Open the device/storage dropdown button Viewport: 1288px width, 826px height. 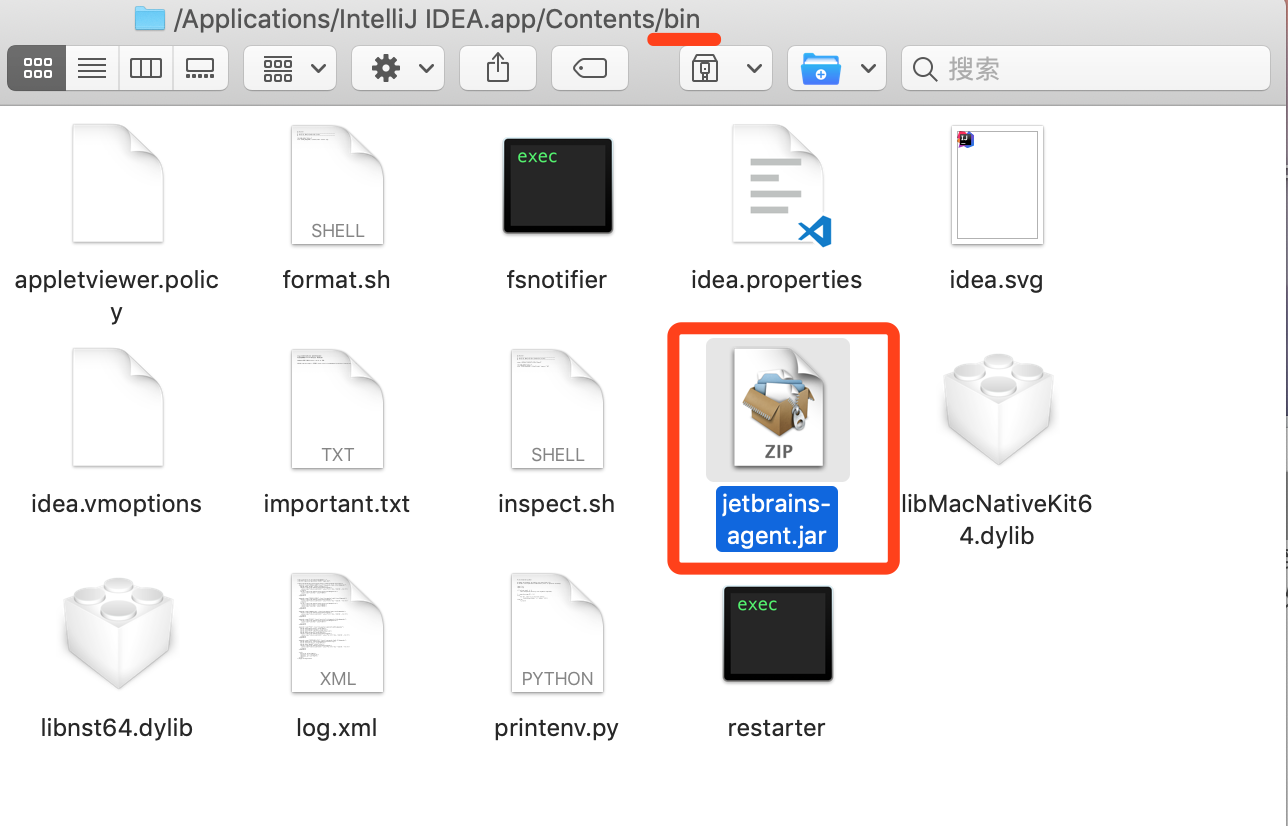(726, 68)
